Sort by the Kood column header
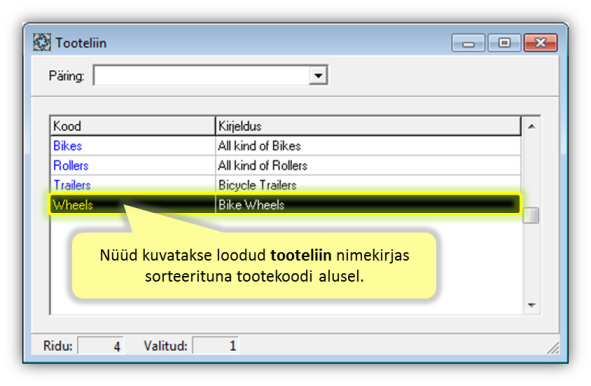Viewport: 591px width, 386px height. click(133, 126)
